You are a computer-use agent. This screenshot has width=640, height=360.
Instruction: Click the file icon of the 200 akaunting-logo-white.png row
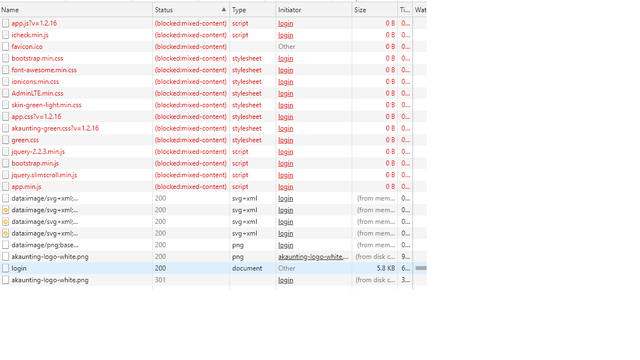[5, 257]
